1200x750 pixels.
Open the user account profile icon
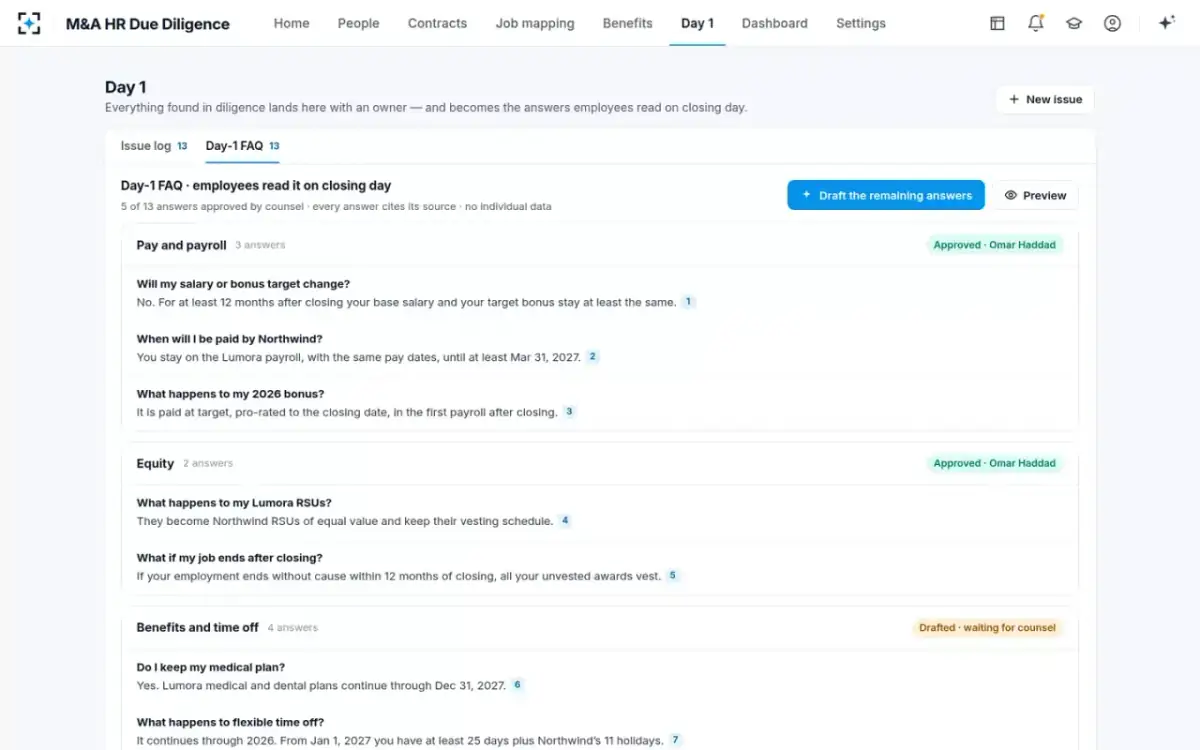pyautogui.click(x=1112, y=23)
